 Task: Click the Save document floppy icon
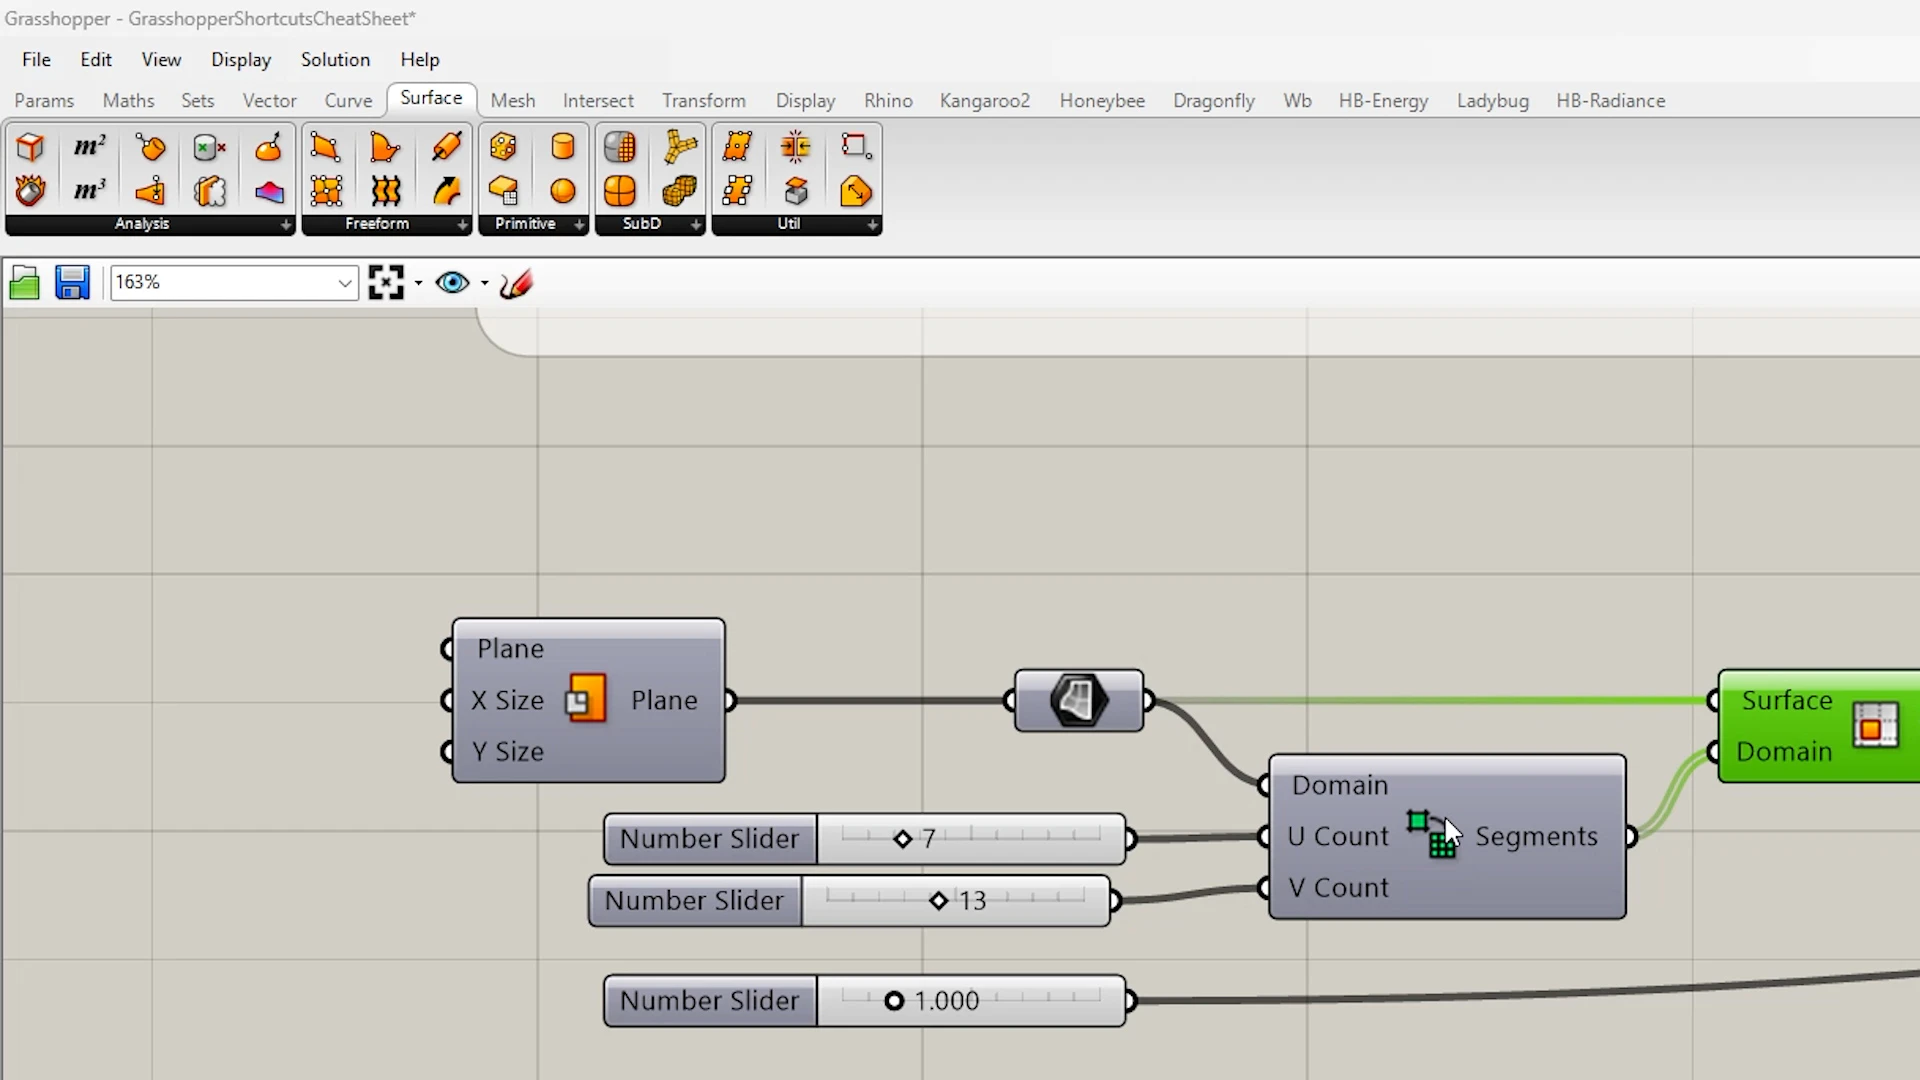[x=72, y=283]
